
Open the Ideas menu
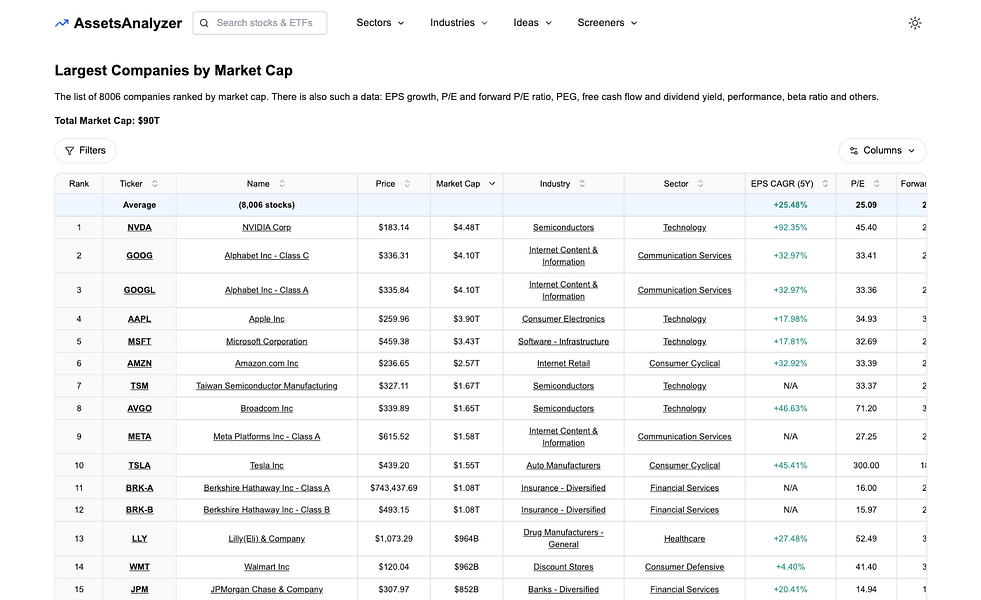click(531, 22)
